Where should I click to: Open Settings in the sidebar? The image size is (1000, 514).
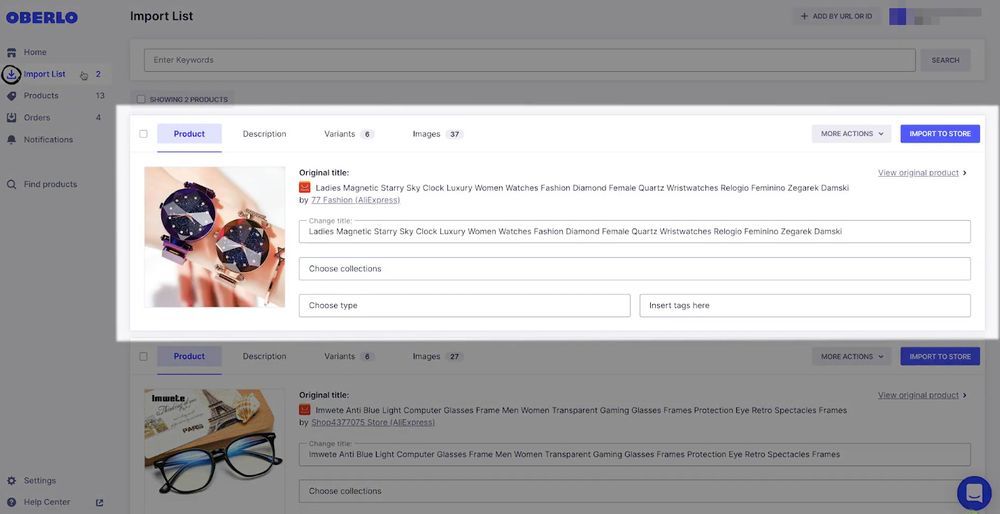coord(40,481)
